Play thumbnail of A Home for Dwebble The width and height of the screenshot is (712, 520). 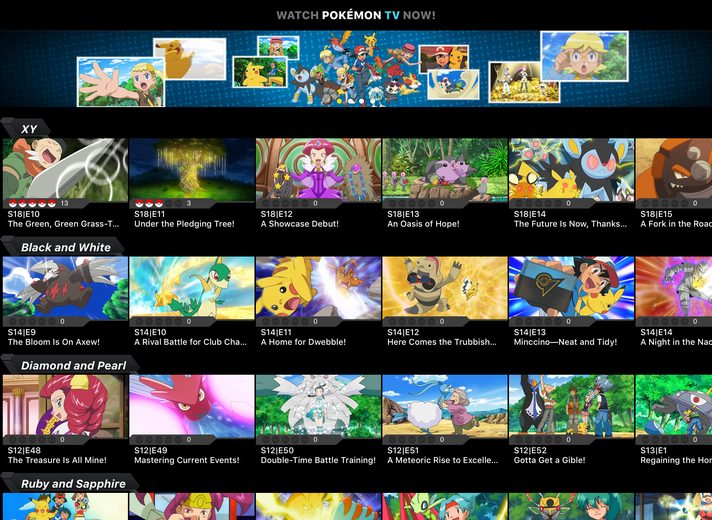tap(318, 288)
